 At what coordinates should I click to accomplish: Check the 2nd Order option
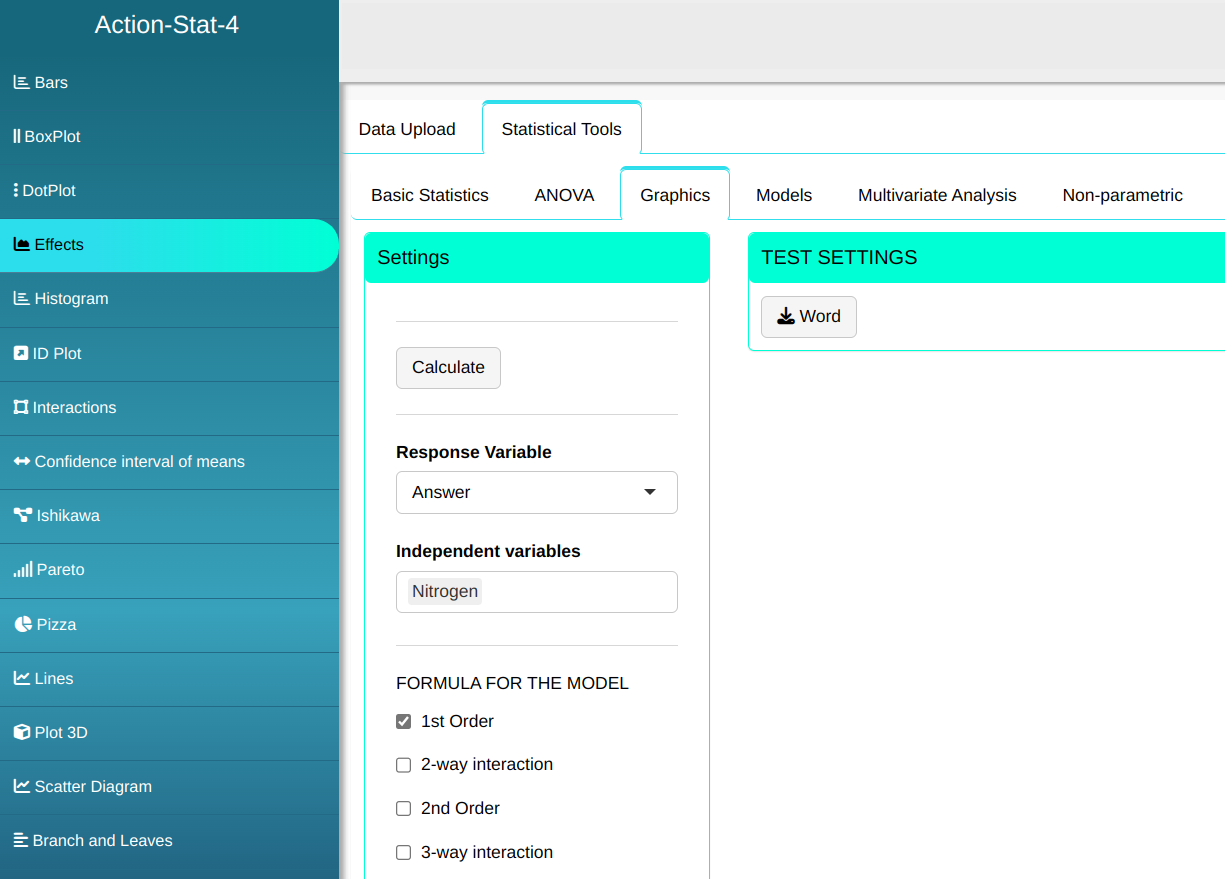[x=404, y=809]
